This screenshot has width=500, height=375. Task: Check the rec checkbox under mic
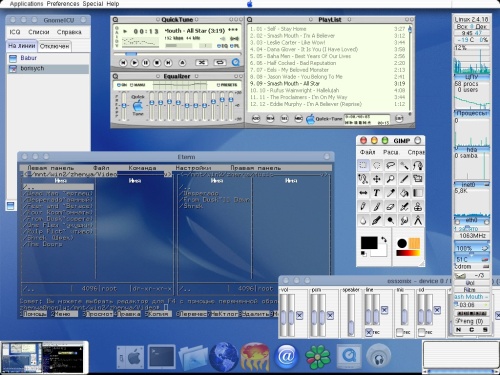400,332
